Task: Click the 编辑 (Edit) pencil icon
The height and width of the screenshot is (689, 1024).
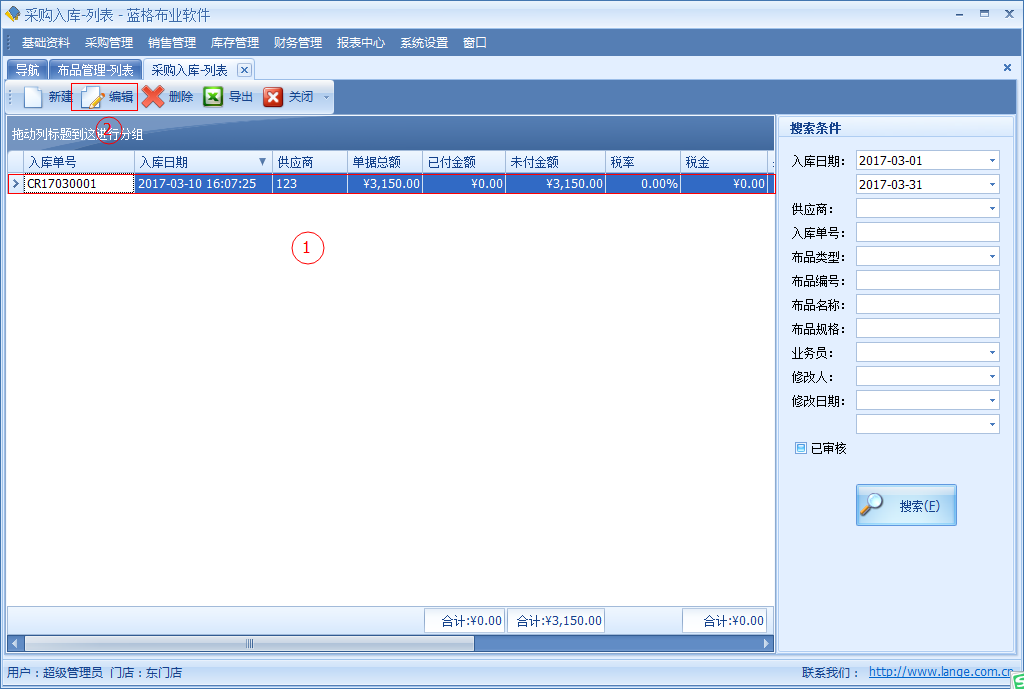Action: 93,97
